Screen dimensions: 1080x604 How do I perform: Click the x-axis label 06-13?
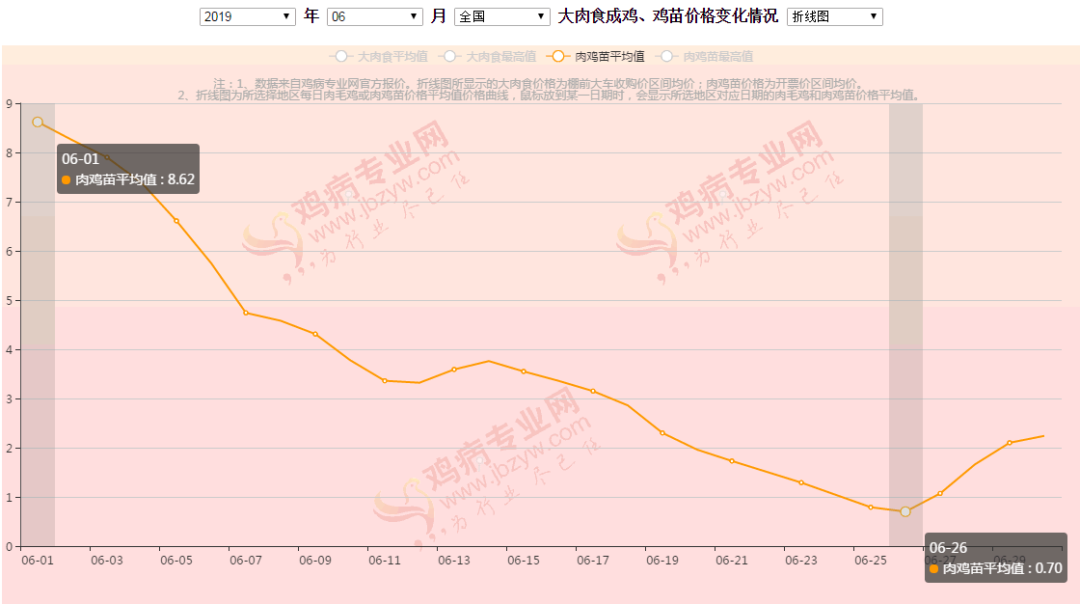click(x=454, y=561)
